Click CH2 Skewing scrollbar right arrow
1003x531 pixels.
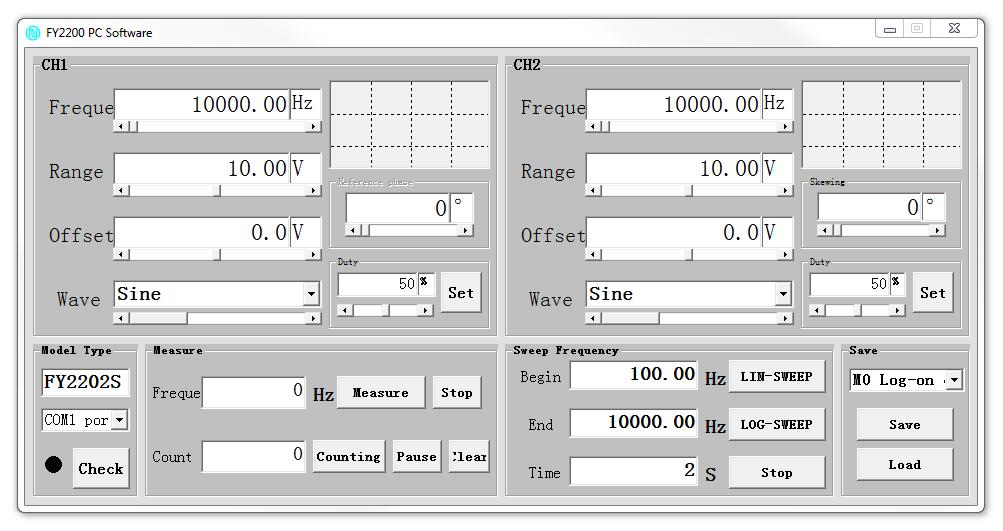(938, 230)
